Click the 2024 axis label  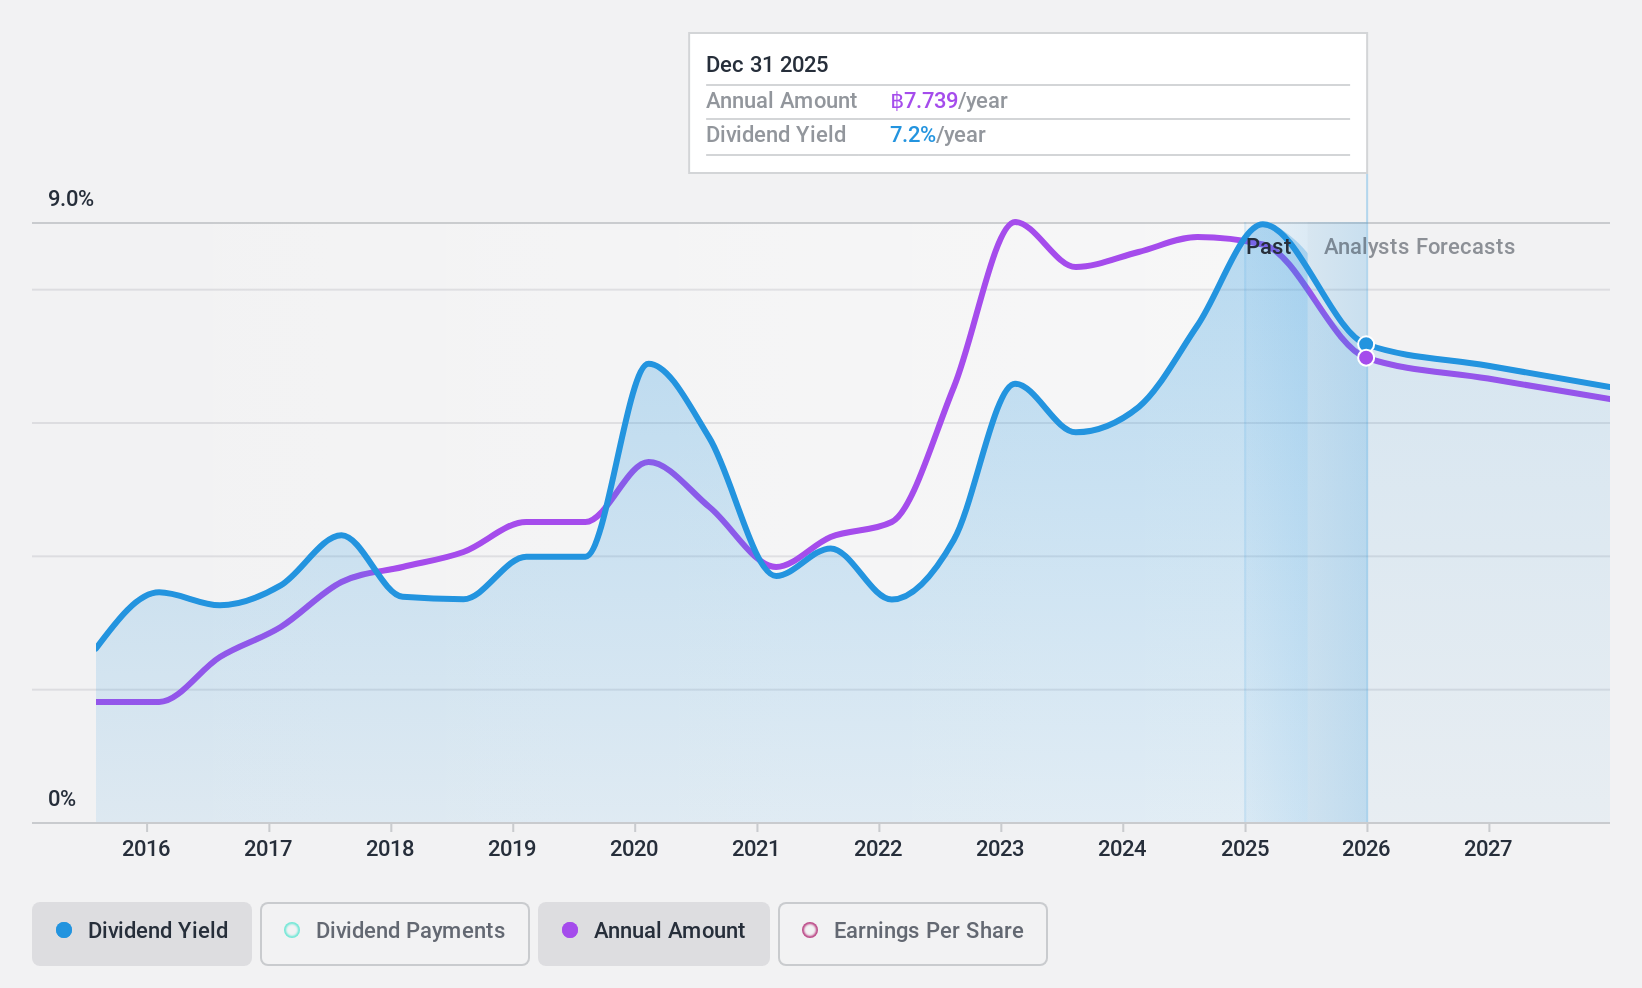[x=1122, y=849]
